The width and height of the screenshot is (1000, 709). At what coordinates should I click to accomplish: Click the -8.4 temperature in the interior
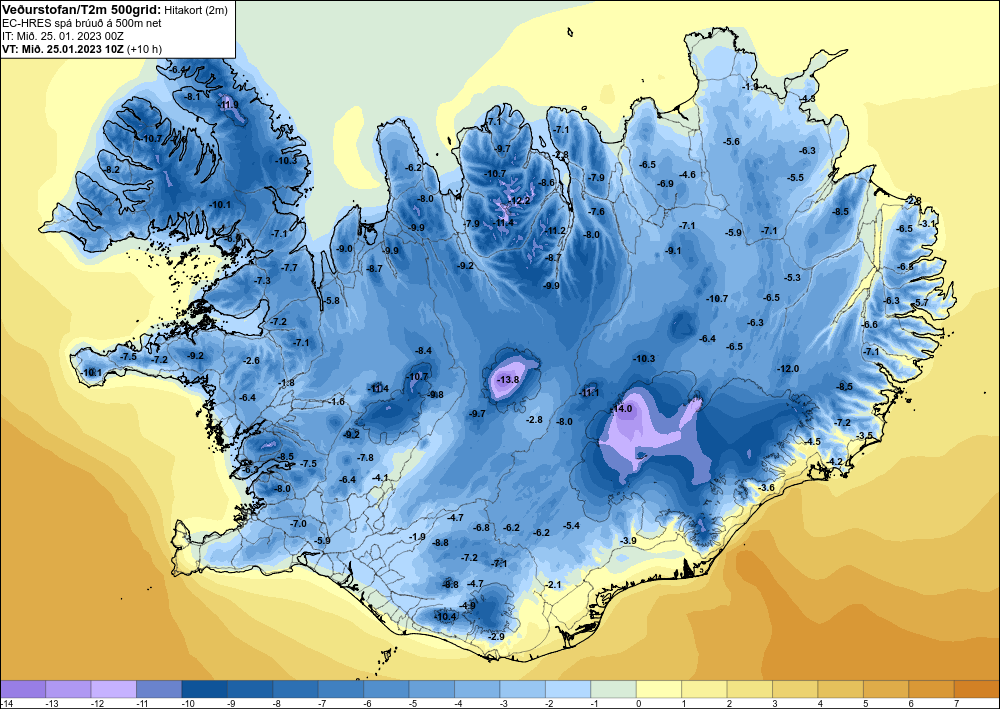click(x=423, y=351)
